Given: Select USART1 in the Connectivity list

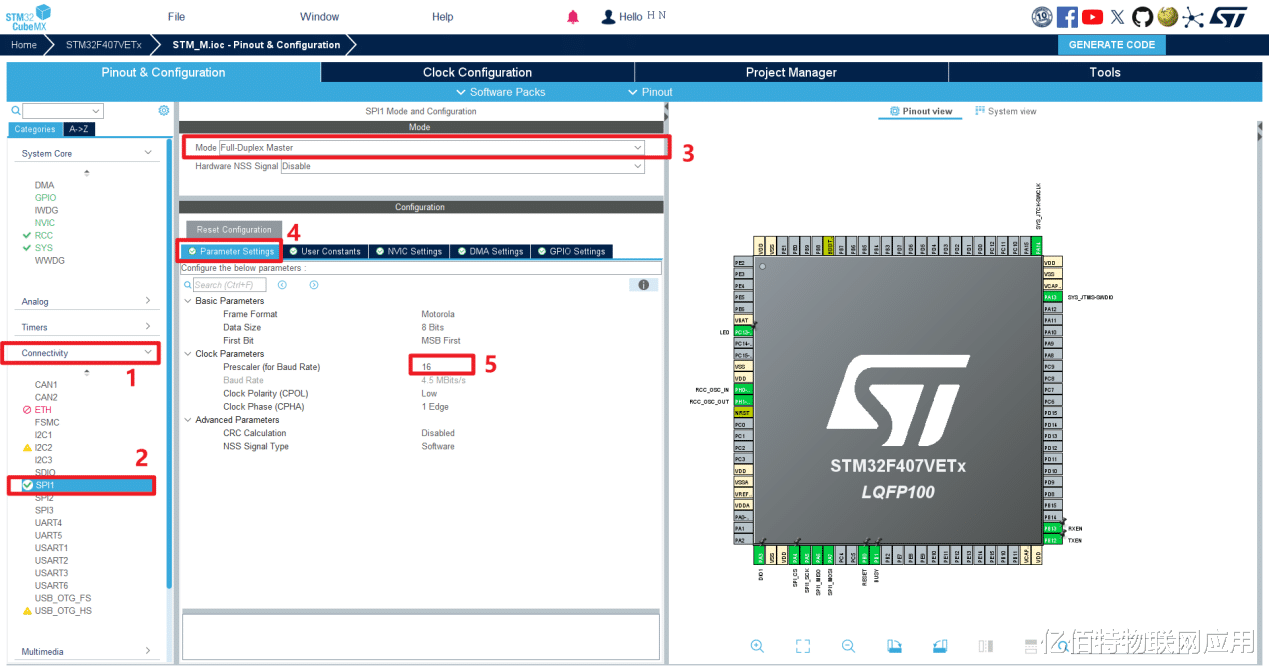Looking at the screenshot, I should coord(51,548).
